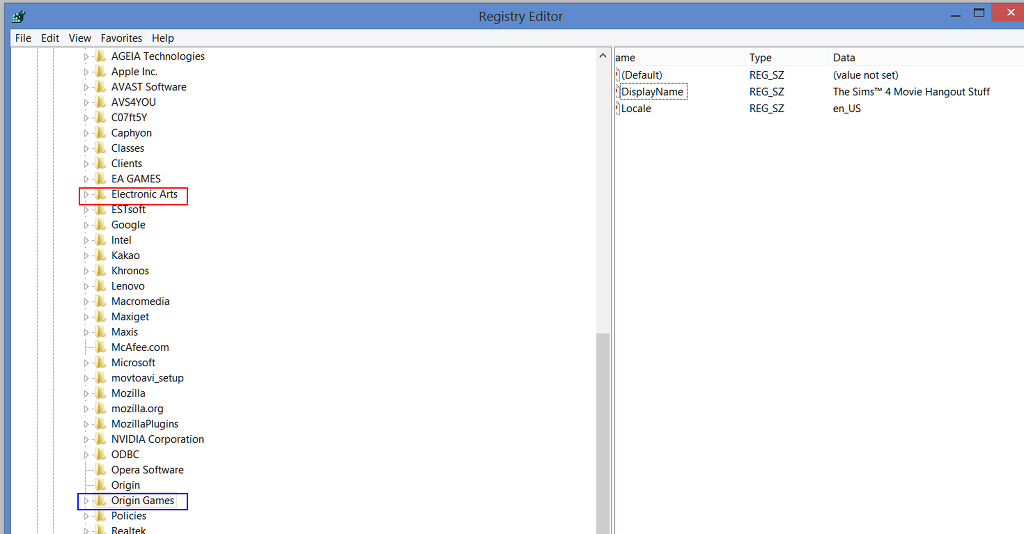Maximize the Registry Editor window
1024x534 pixels.
pos(979,13)
